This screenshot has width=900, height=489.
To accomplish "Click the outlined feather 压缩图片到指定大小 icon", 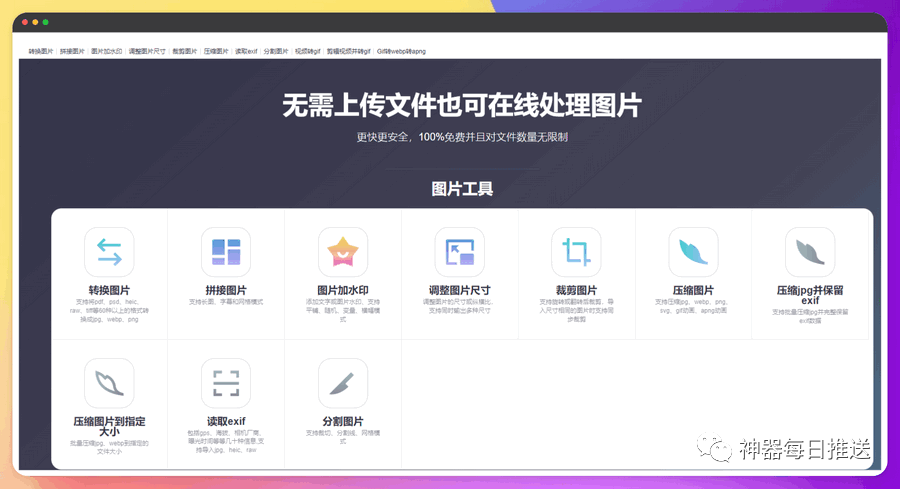I will tap(109, 383).
